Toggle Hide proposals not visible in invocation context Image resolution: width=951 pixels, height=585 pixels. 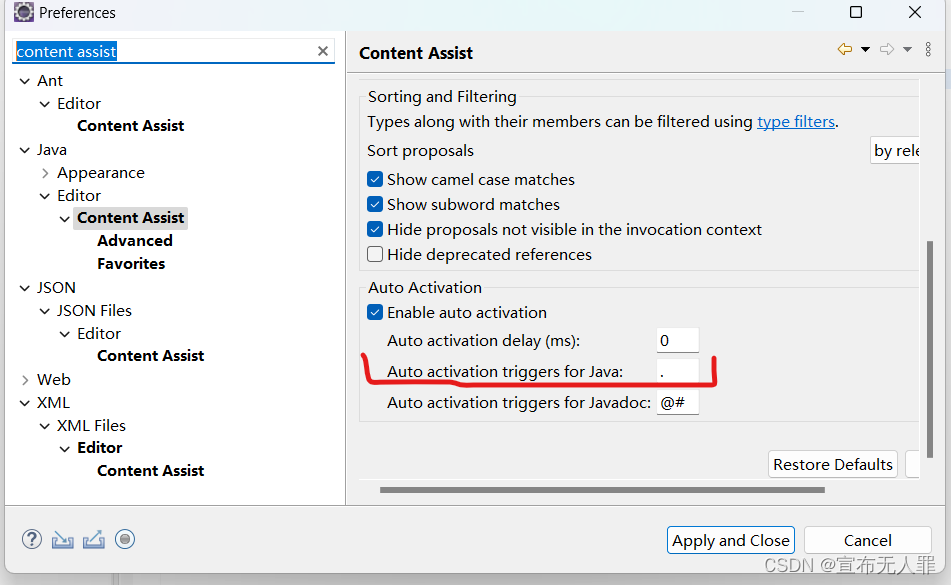click(x=375, y=229)
